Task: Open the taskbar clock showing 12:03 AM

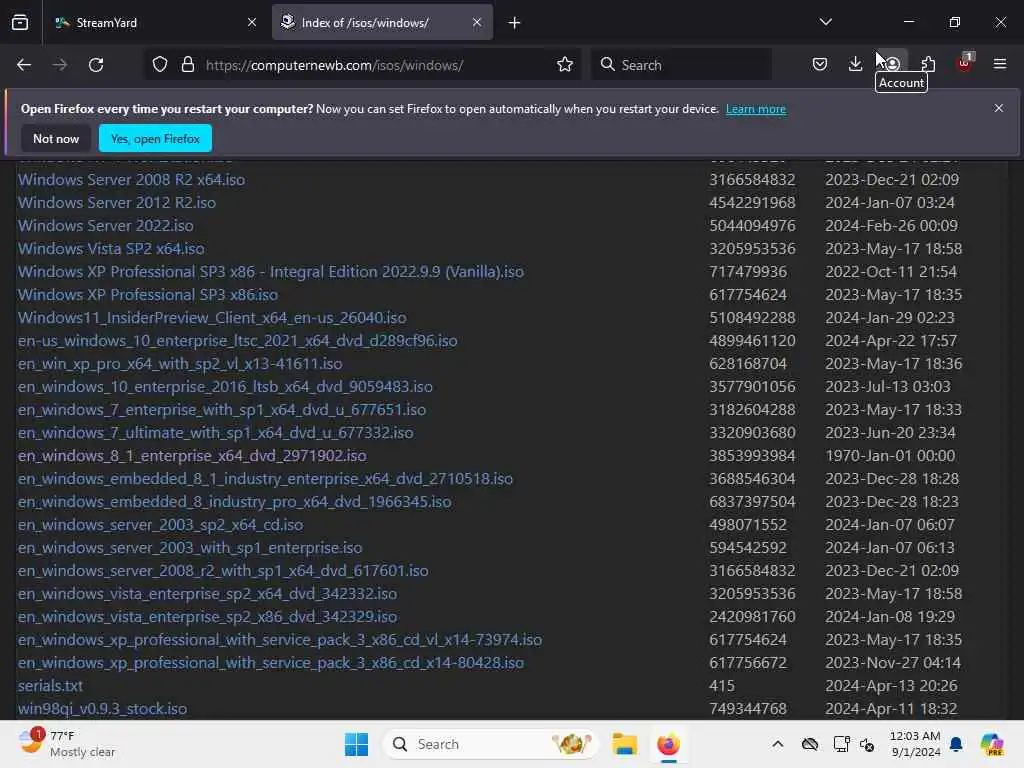Action: click(x=915, y=744)
